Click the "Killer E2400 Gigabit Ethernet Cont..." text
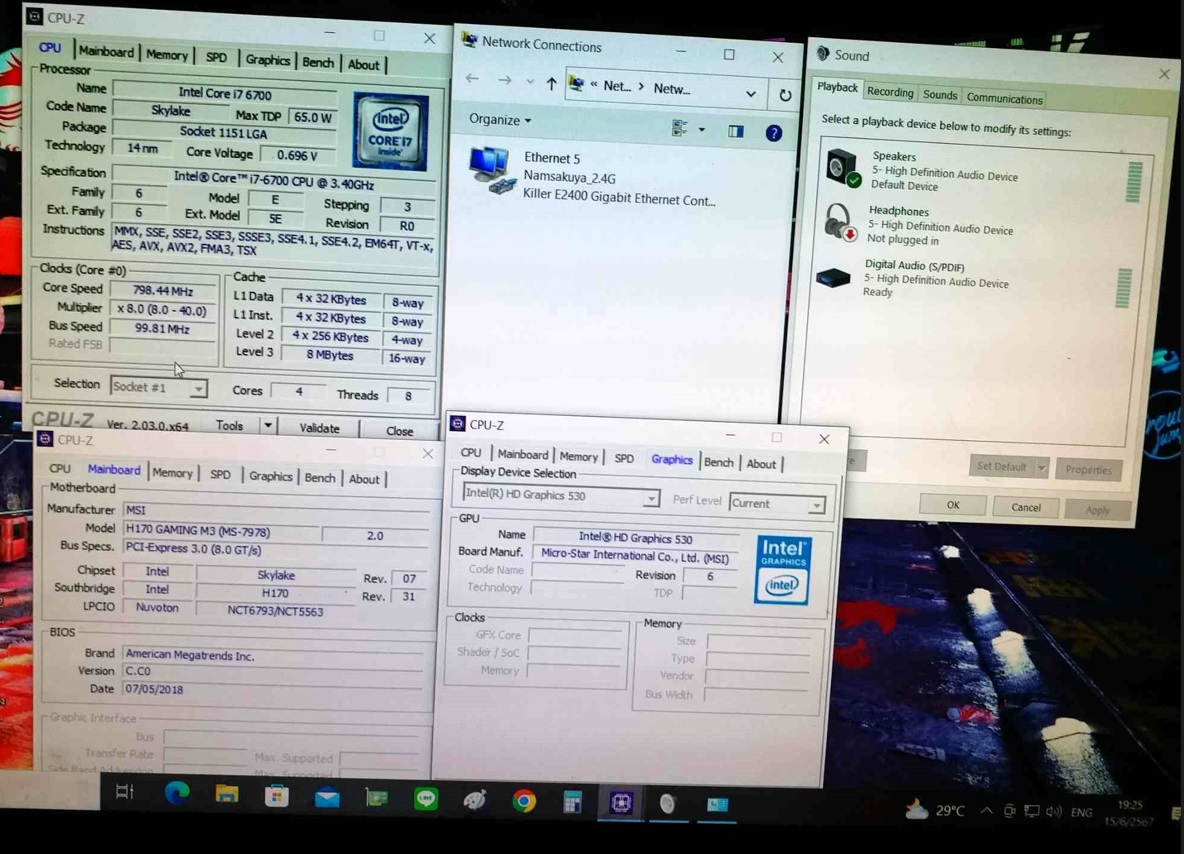Screen dimensions: 1184x854 (x=619, y=199)
